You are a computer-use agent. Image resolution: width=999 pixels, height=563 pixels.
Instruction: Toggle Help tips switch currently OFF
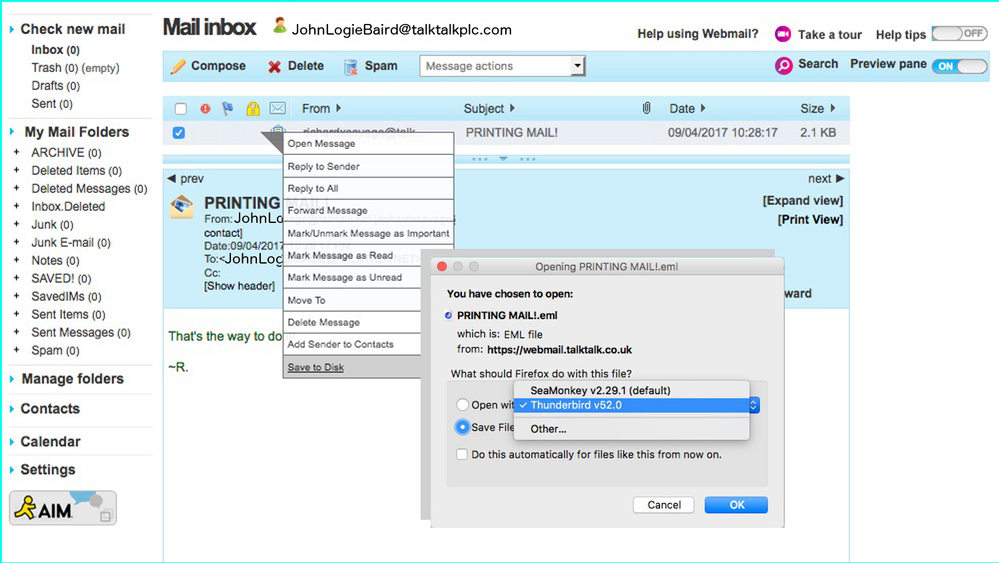point(959,33)
